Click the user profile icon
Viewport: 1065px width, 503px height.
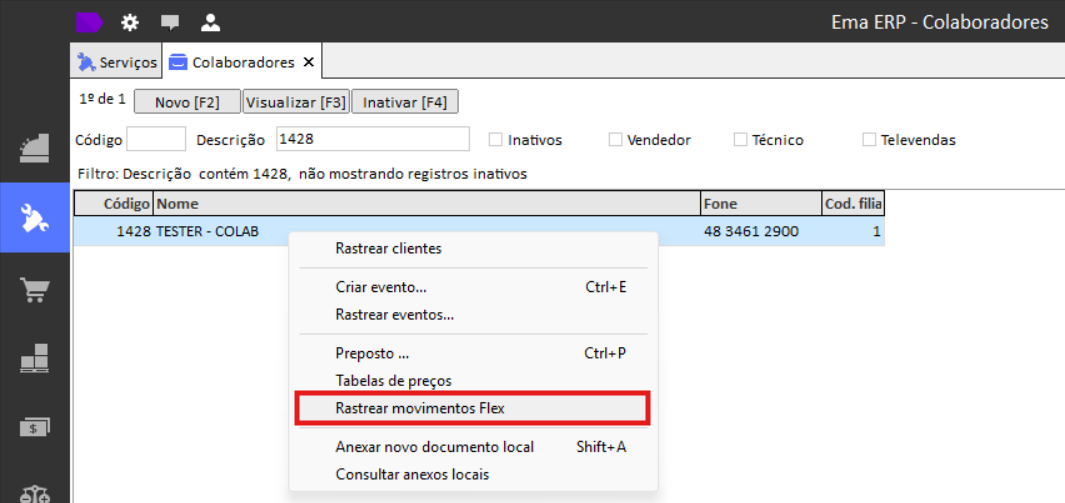click(211, 22)
